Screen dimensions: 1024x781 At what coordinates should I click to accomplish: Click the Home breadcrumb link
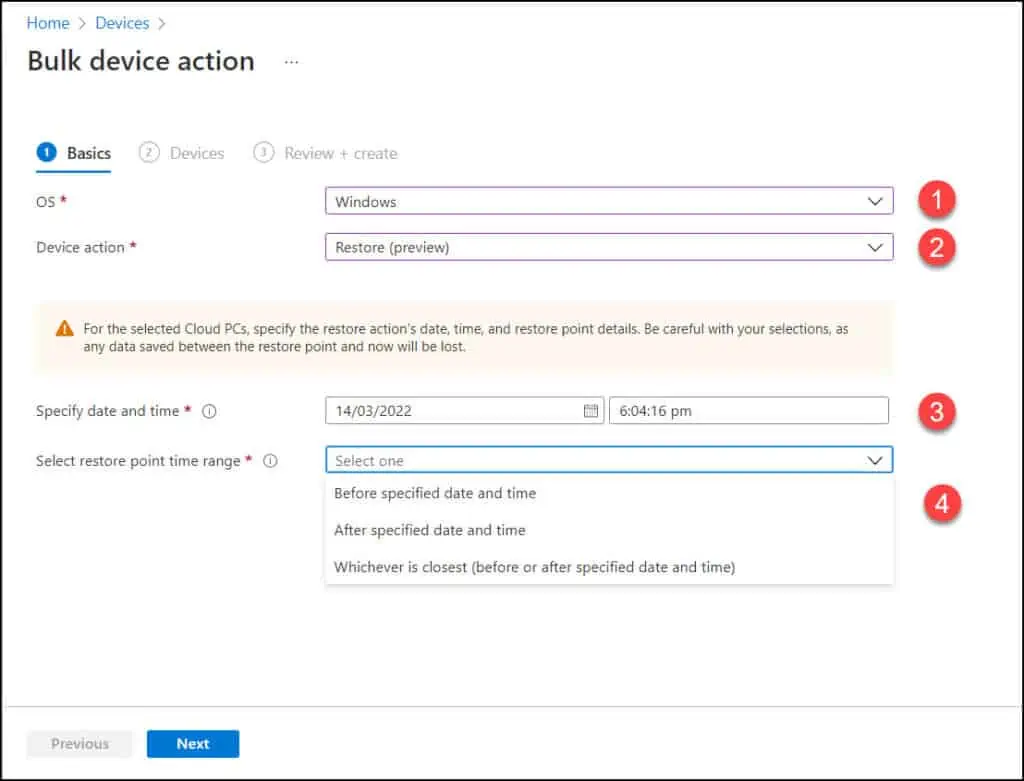click(48, 23)
